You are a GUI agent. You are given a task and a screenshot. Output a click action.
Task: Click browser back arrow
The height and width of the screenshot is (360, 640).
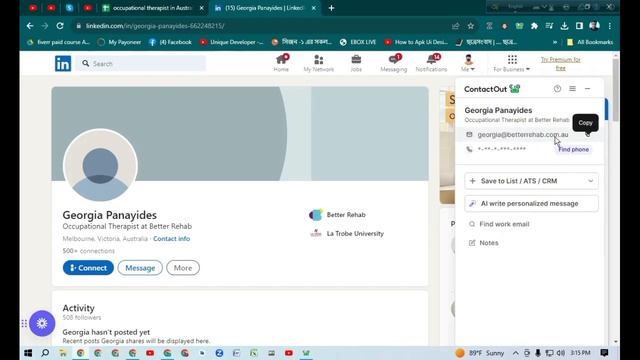pos(30,26)
